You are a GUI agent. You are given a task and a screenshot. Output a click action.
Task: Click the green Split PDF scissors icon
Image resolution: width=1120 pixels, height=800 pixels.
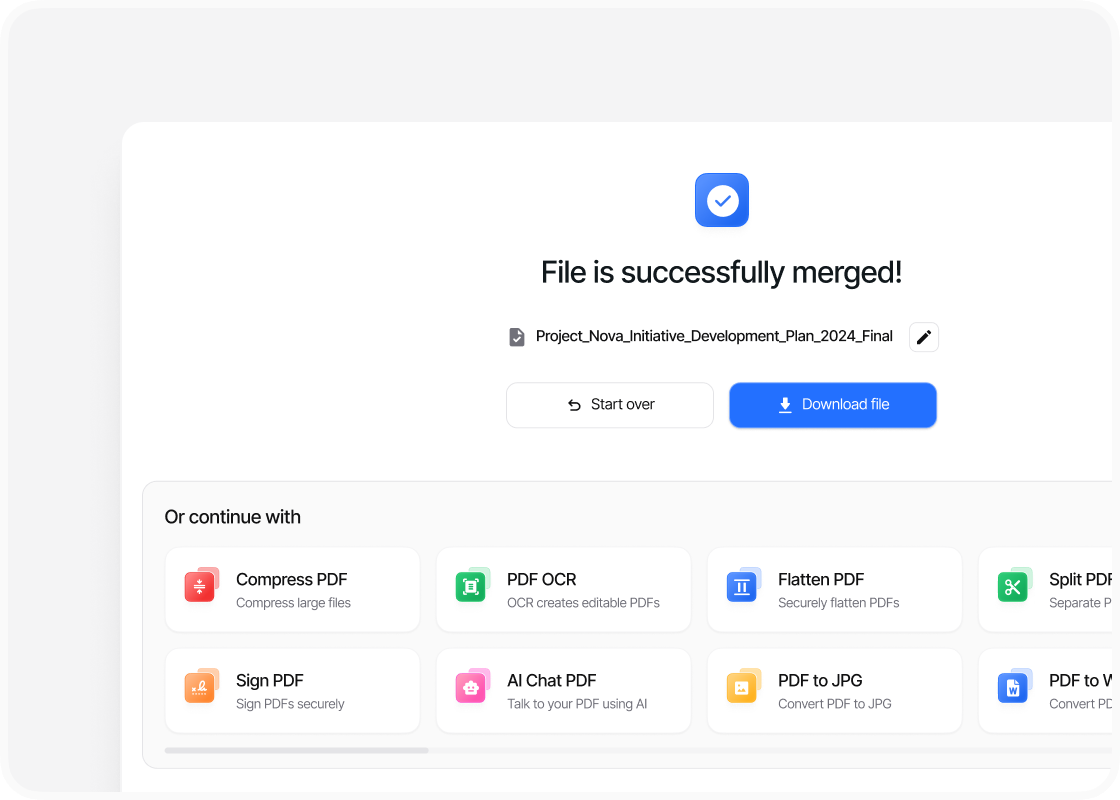pyautogui.click(x=1014, y=585)
